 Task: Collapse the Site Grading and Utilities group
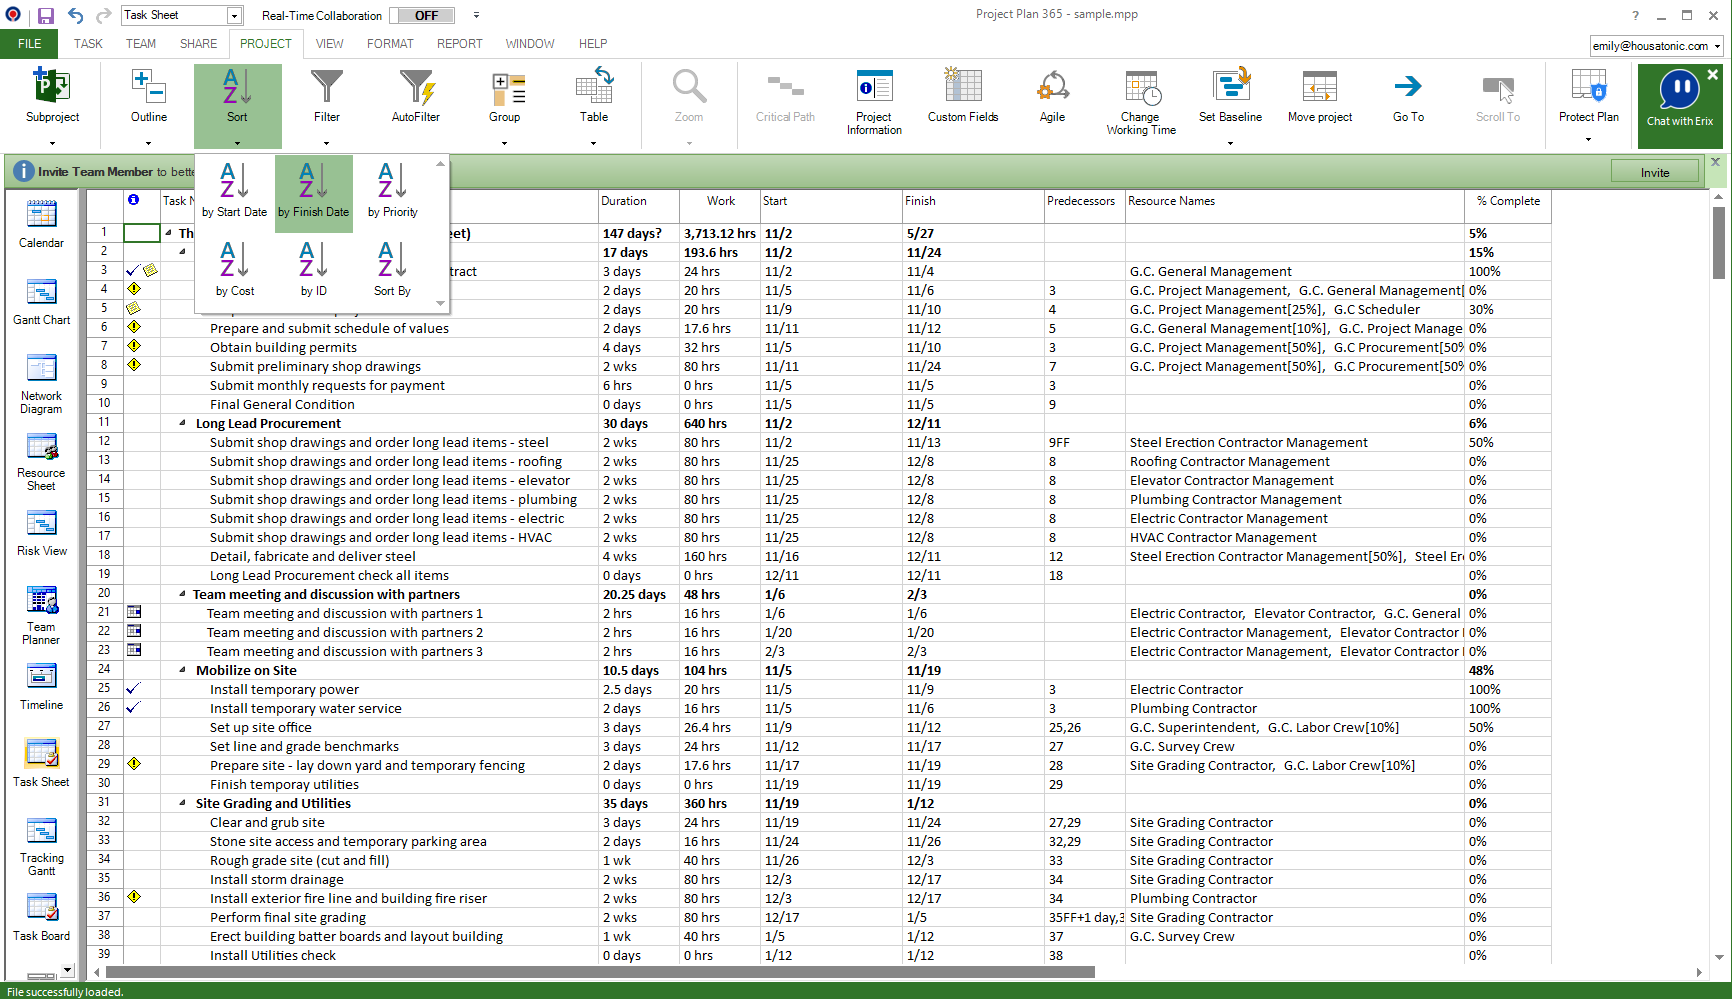click(x=181, y=803)
